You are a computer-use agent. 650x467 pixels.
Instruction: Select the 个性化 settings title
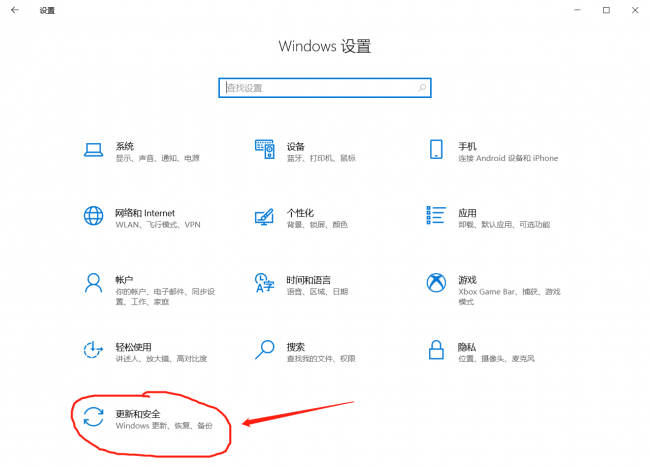pos(300,213)
